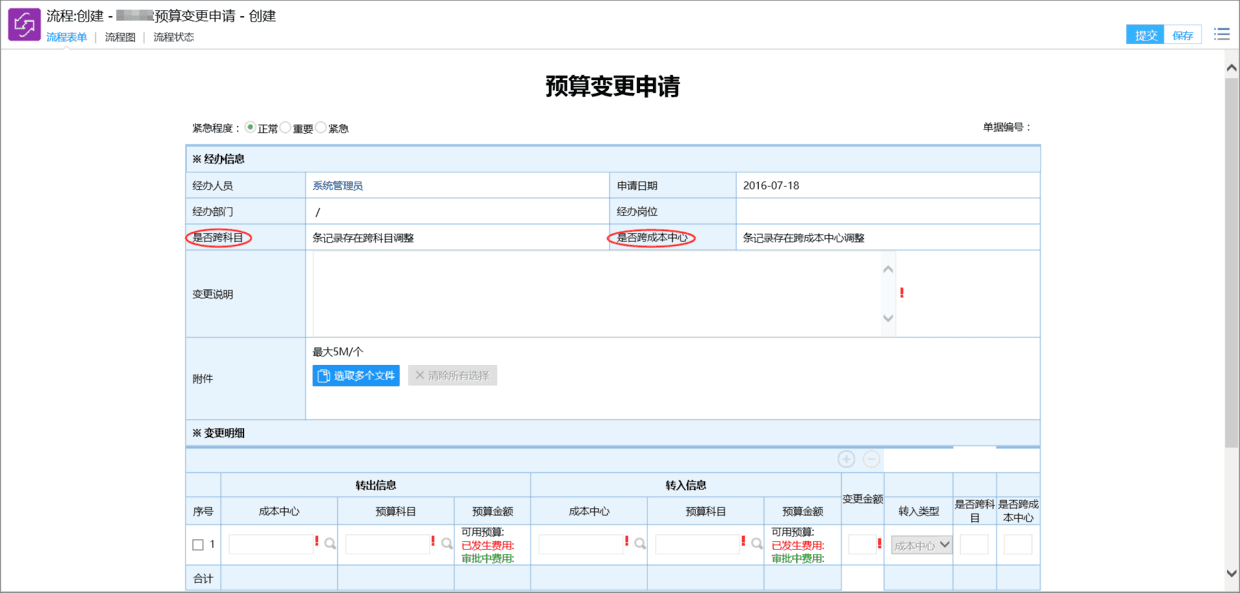Switch to 流程表单 tab
The image size is (1240, 593).
(67, 37)
